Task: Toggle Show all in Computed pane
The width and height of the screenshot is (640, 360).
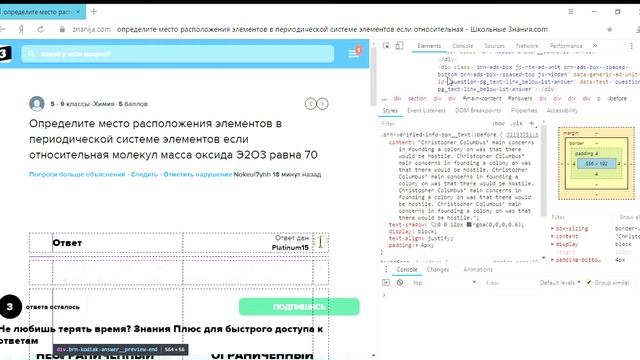Action: pos(629,217)
